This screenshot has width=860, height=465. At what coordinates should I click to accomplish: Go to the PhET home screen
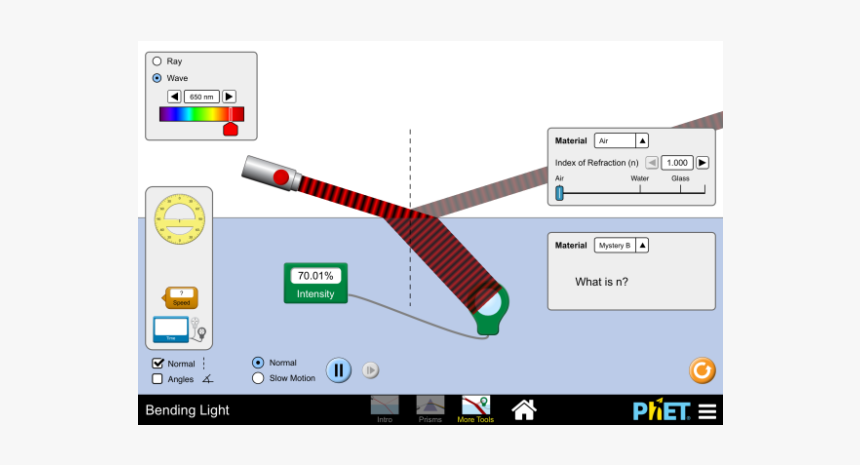(524, 409)
